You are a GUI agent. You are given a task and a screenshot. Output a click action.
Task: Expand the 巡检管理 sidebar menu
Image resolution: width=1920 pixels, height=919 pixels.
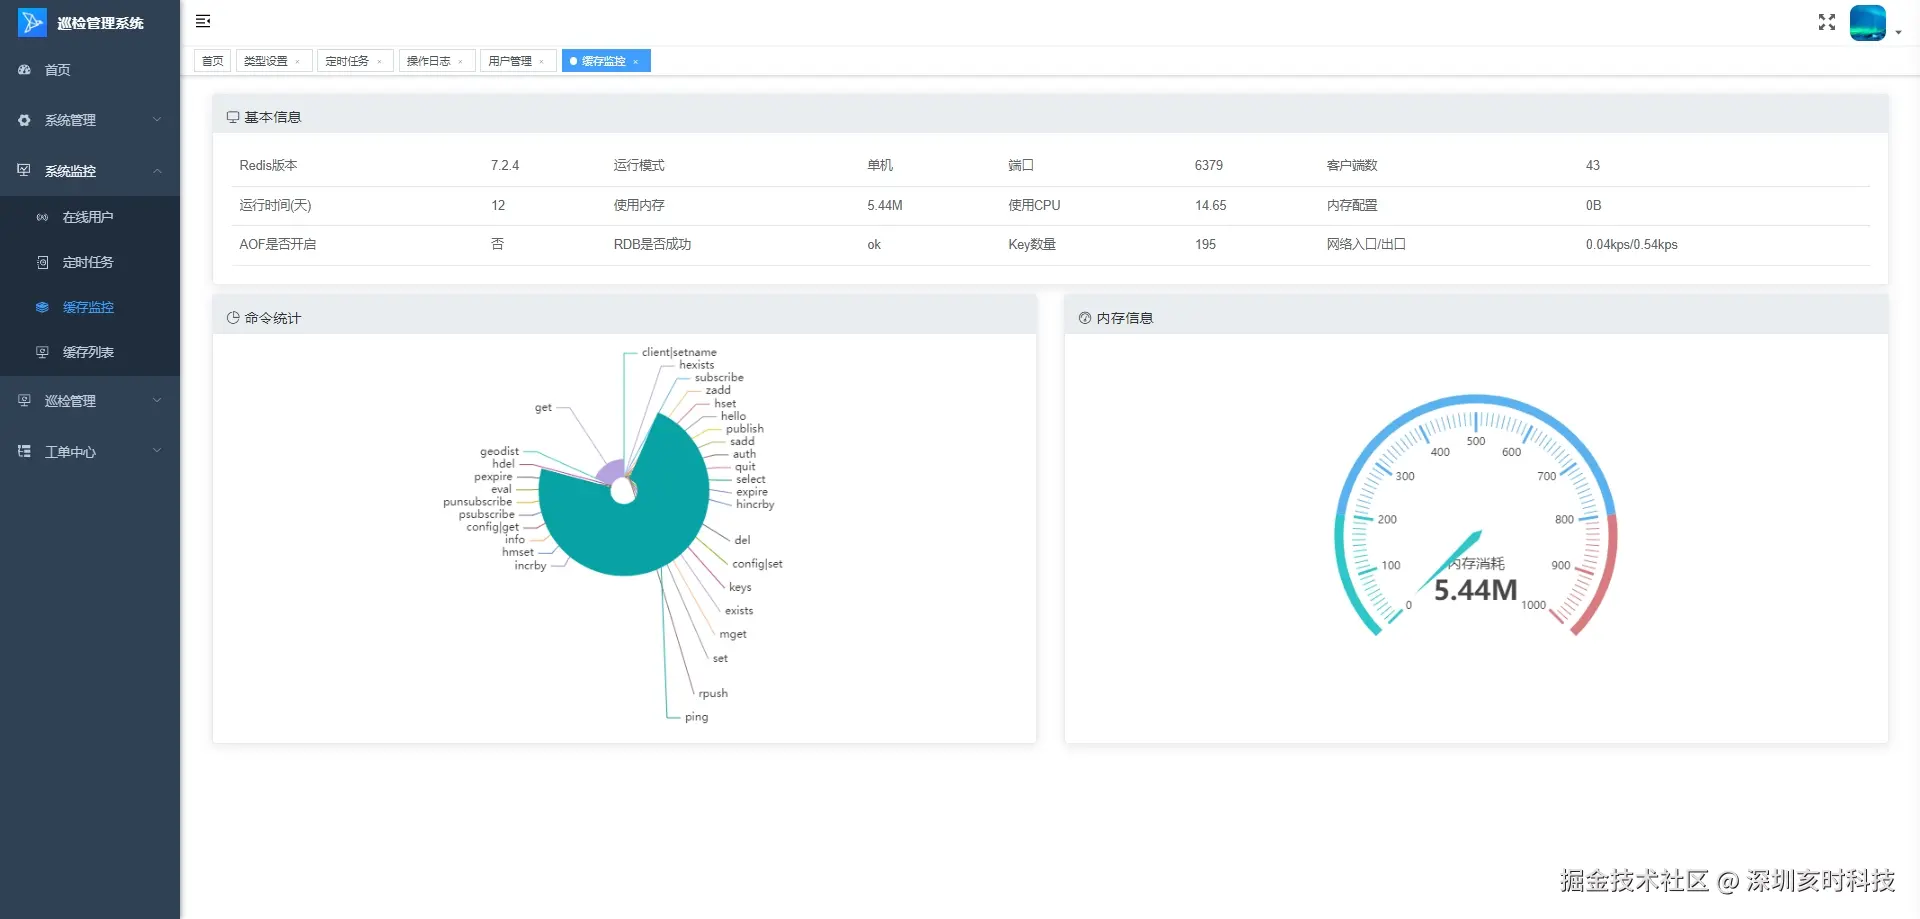tap(90, 401)
